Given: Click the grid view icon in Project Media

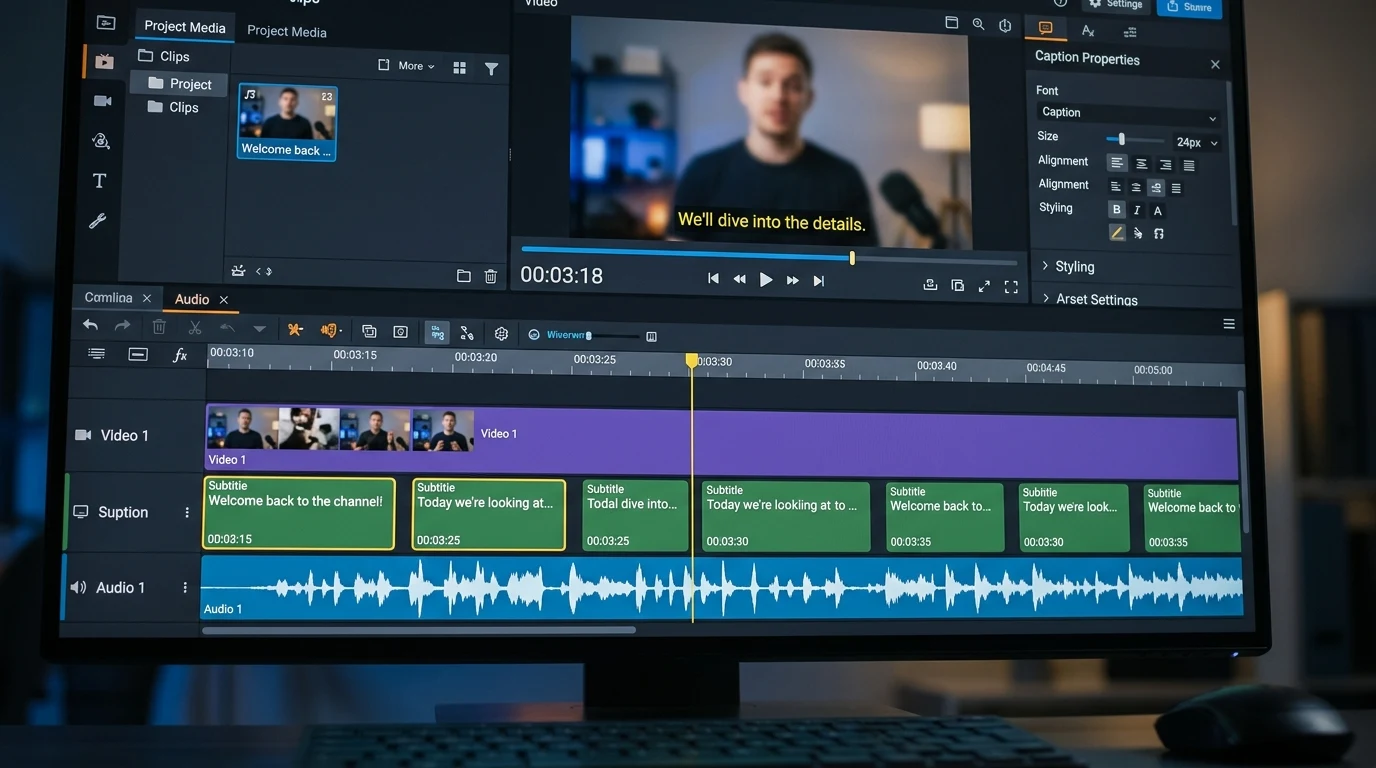Looking at the screenshot, I should [x=459, y=68].
